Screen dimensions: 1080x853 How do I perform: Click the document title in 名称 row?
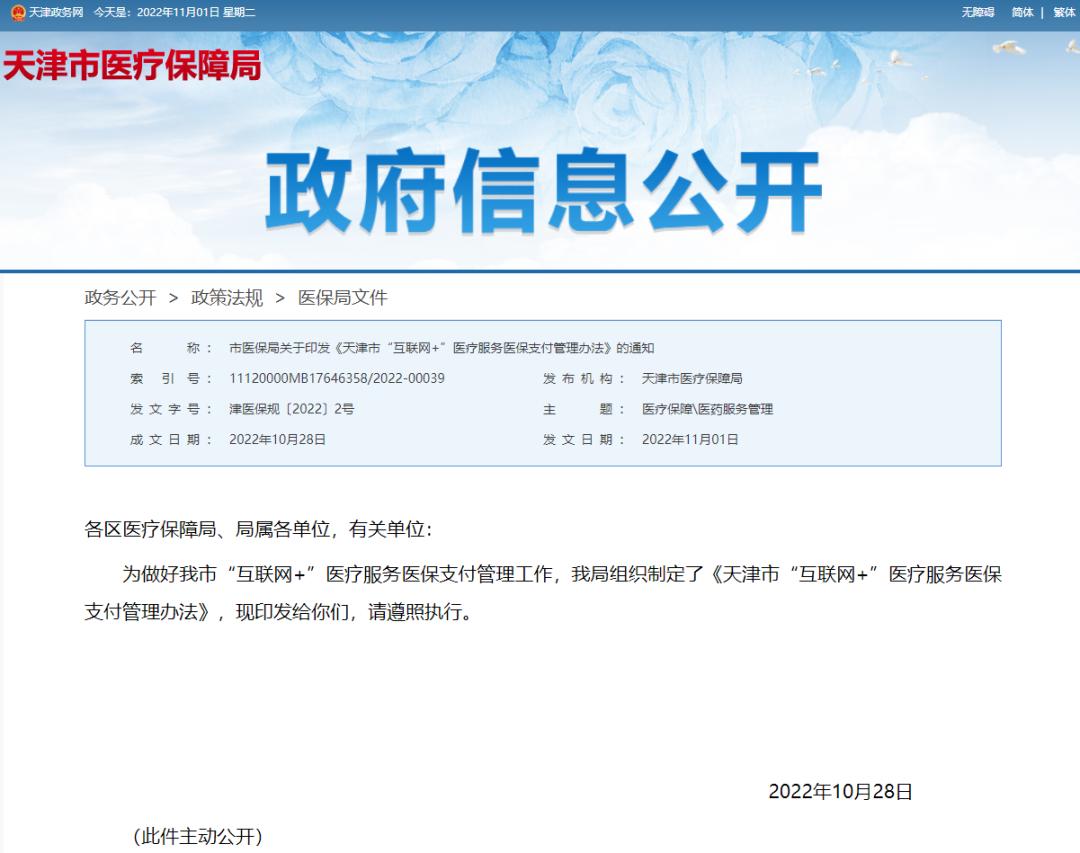pos(441,348)
